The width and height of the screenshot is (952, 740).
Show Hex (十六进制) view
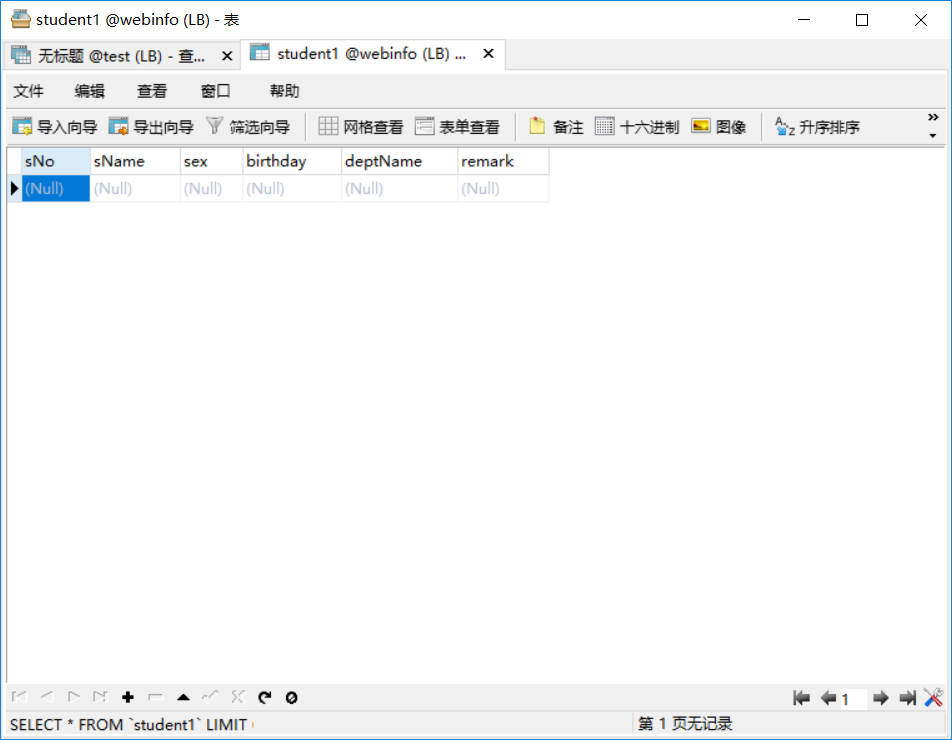(x=636, y=127)
